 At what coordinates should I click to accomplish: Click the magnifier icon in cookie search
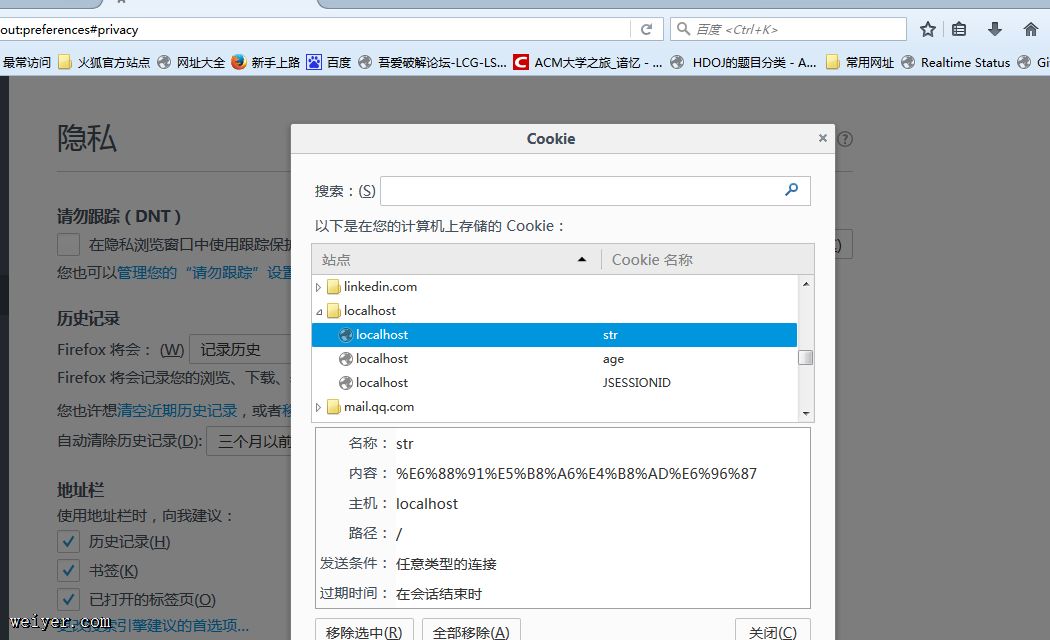(x=791, y=190)
